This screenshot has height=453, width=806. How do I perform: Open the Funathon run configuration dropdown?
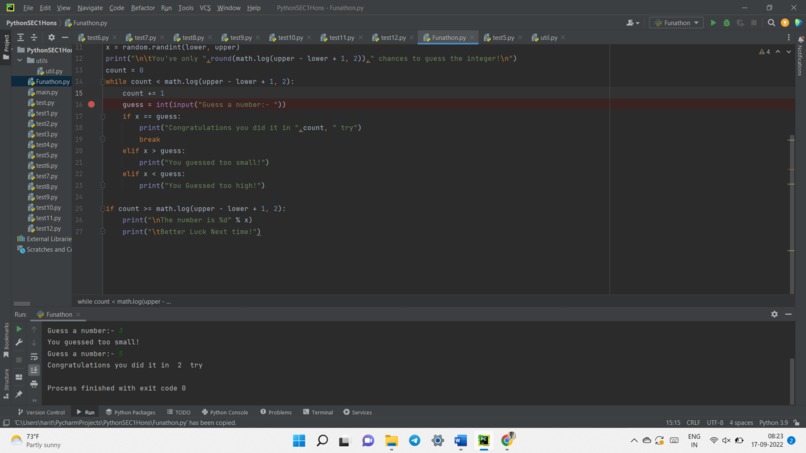tap(676, 23)
